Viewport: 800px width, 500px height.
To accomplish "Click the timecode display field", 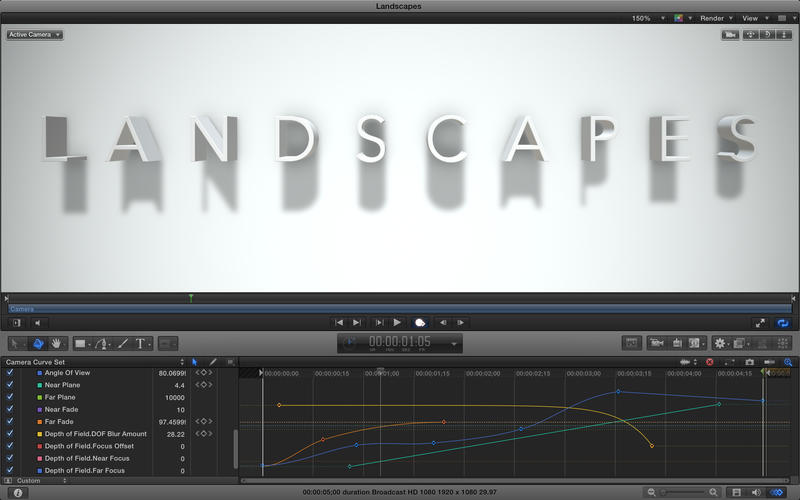I will click(400, 342).
